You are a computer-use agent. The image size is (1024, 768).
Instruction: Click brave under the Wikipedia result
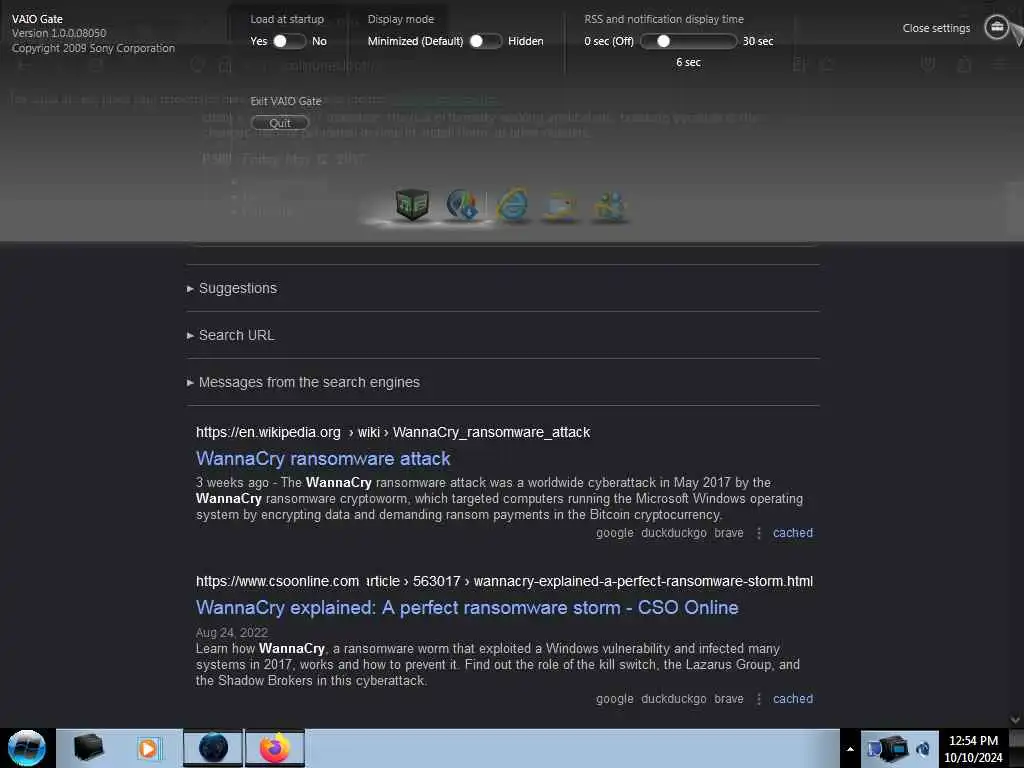[x=729, y=533]
